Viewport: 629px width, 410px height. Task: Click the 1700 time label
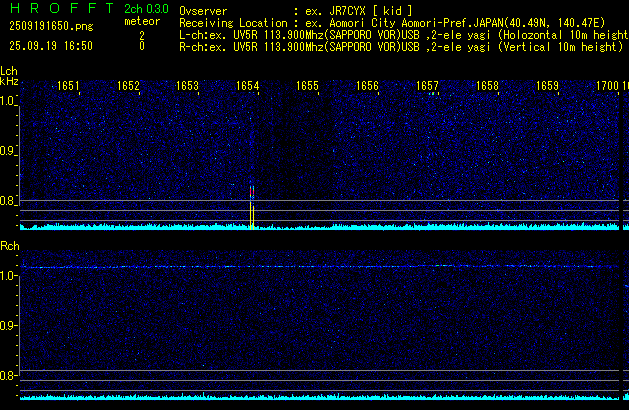tap(607, 86)
